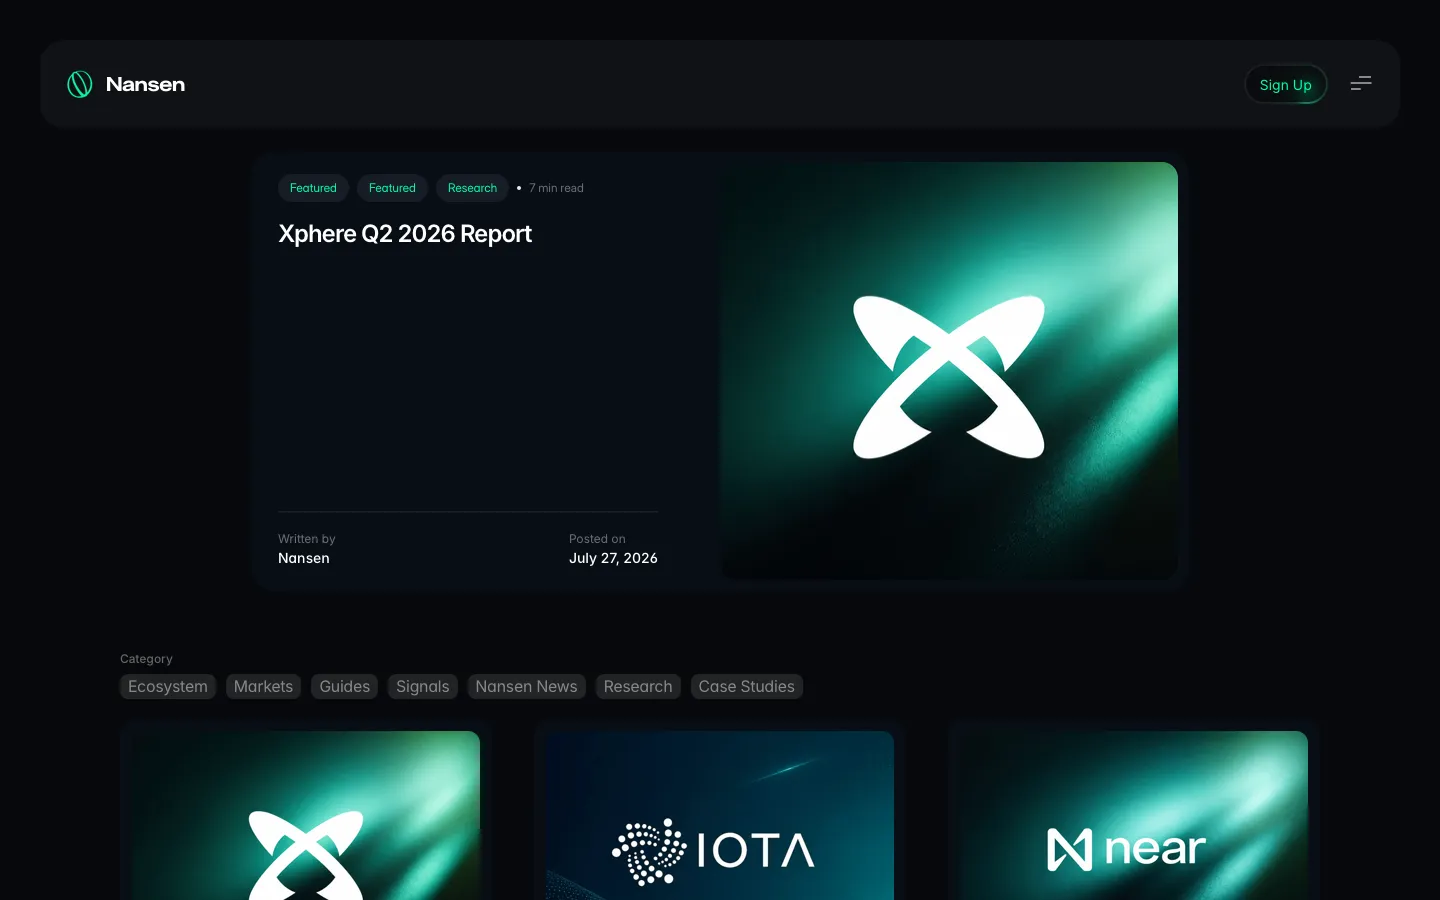Click the large Xphere featured image
1440x900 pixels.
949,371
